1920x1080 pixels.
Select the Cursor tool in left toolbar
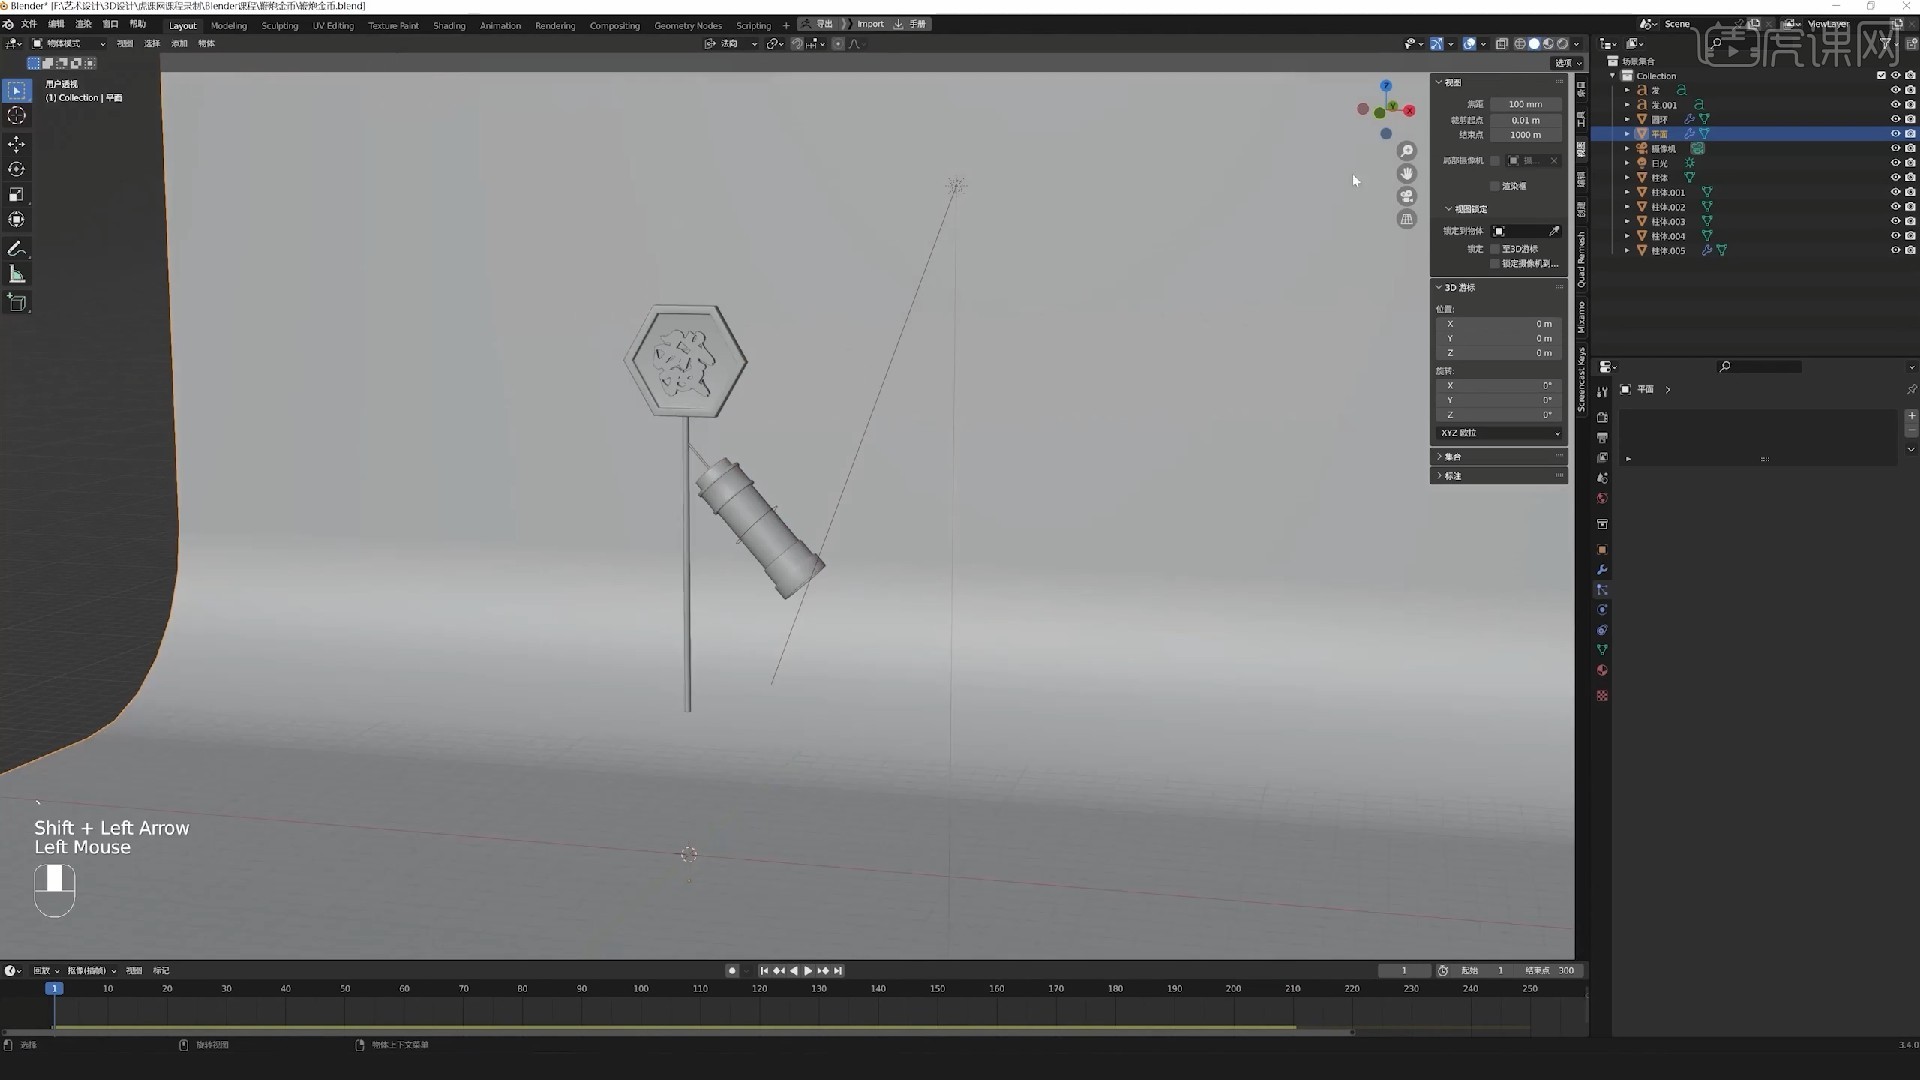(16, 116)
